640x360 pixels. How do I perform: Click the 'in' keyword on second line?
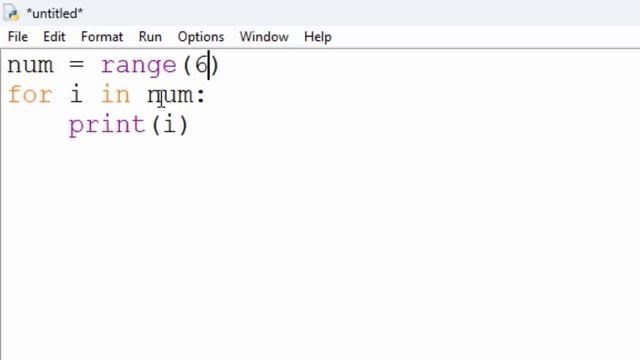click(x=116, y=95)
